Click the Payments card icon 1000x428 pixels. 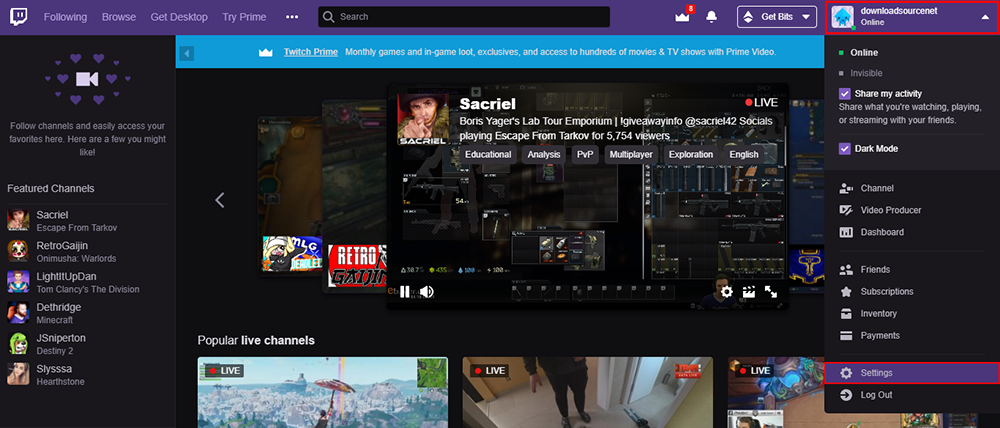[846, 336]
